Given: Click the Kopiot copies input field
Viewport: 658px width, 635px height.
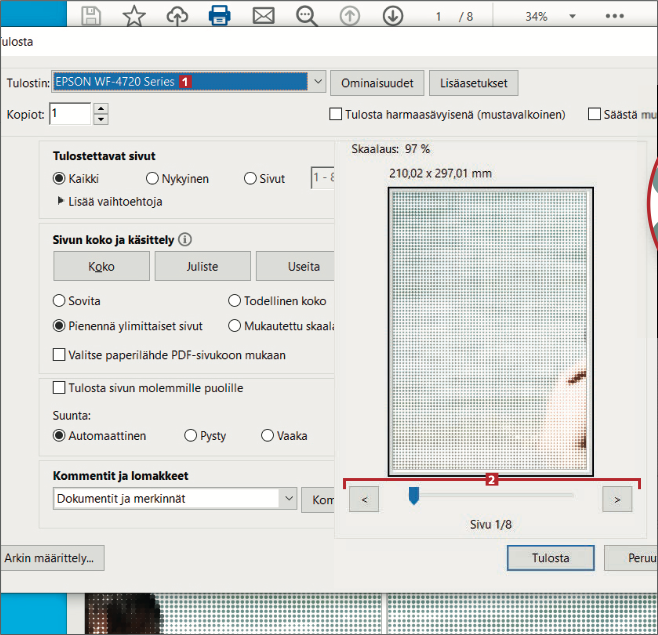Looking at the screenshot, I should pyautogui.click(x=70, y=115).
